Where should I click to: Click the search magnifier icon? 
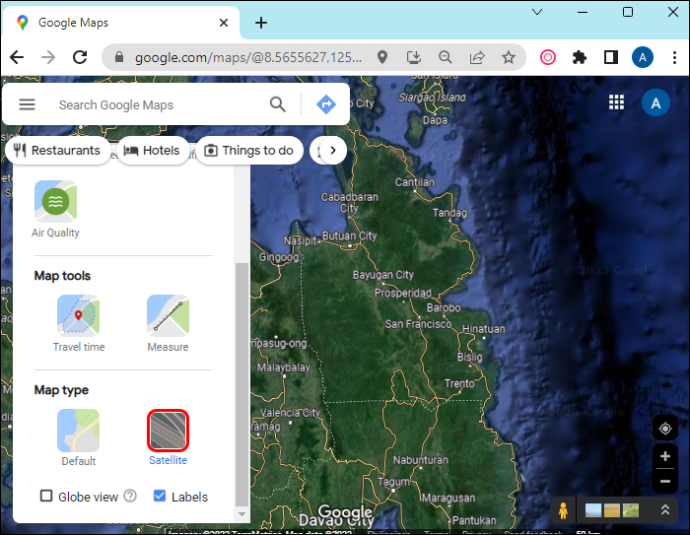click(278, 105)
